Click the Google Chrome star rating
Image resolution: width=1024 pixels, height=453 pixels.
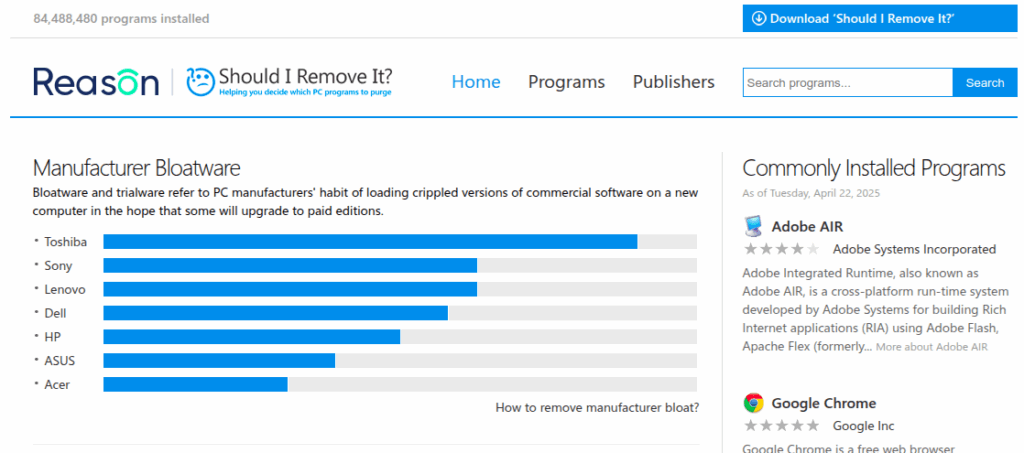(781, 426)
